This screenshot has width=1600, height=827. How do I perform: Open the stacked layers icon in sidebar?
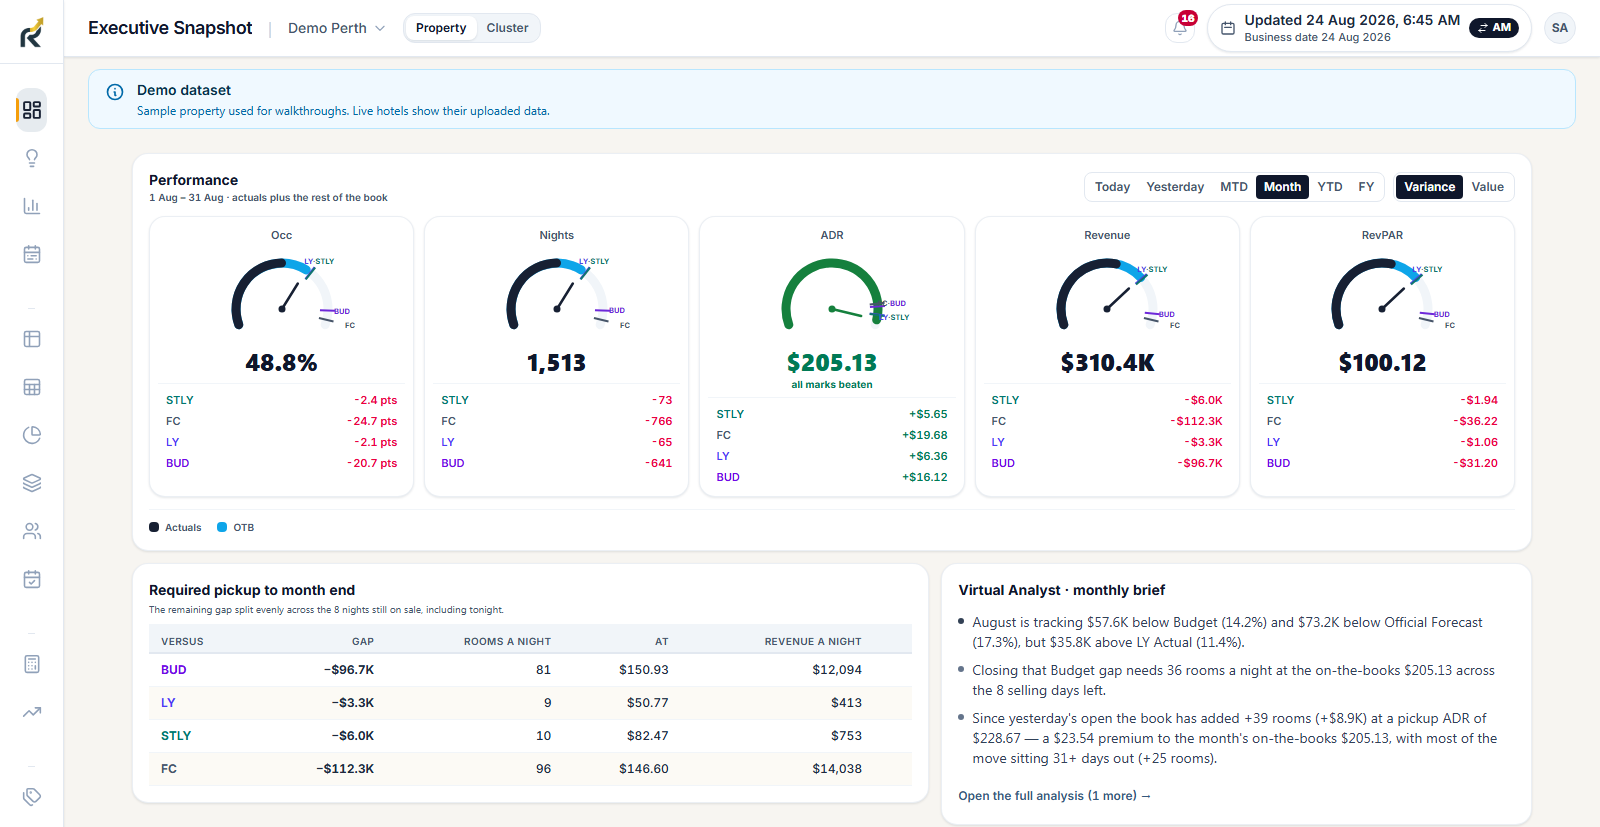click(x=32, y=483)
